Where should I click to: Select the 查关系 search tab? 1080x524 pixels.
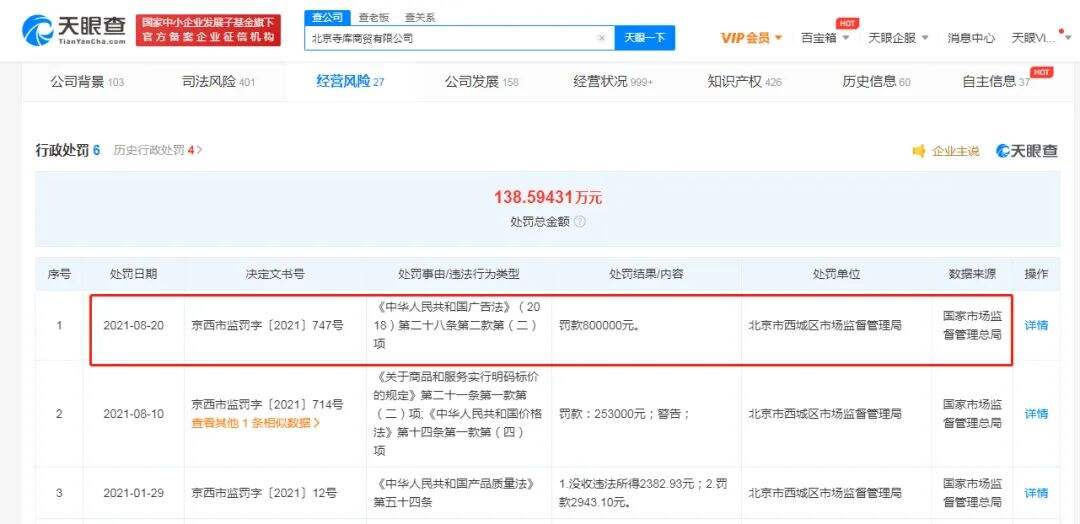[419, 18]
